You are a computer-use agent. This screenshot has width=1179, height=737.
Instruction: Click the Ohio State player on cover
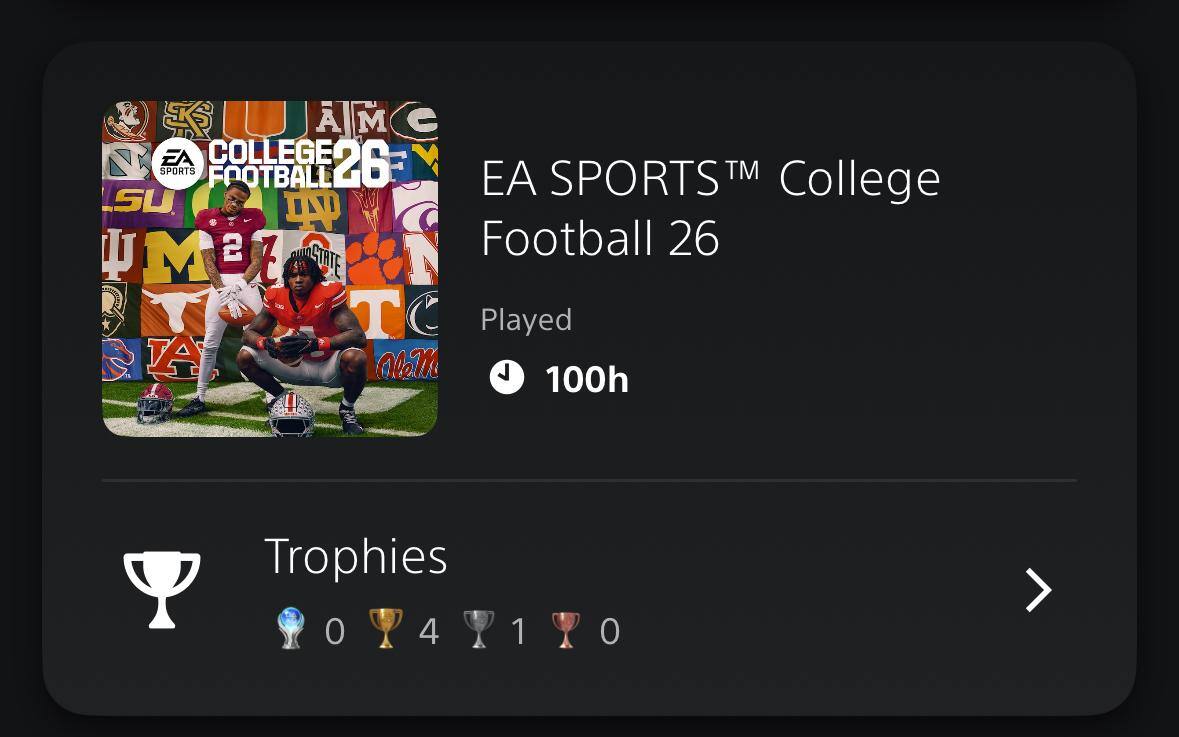click(305, 330)
